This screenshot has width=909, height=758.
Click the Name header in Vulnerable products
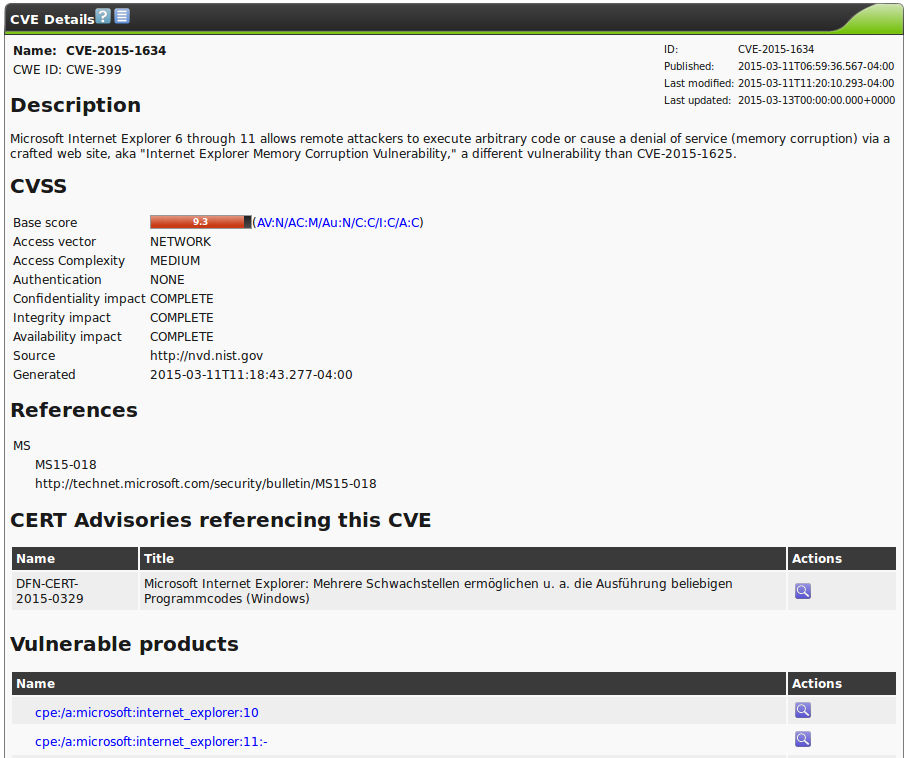click(x=399, y=684)
